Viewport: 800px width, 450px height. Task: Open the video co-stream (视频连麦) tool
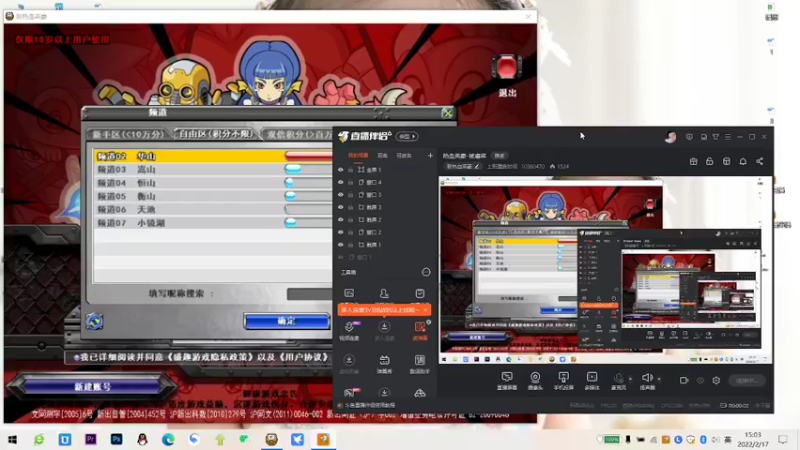[x=349, y=327]
